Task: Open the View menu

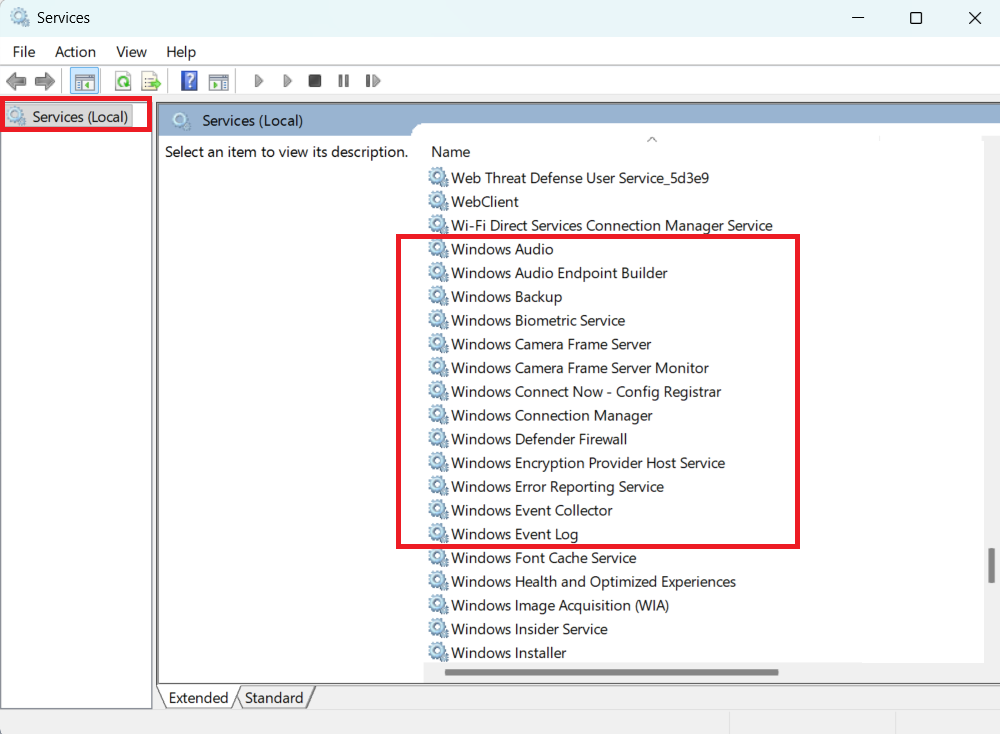Action: pos(131,52)
